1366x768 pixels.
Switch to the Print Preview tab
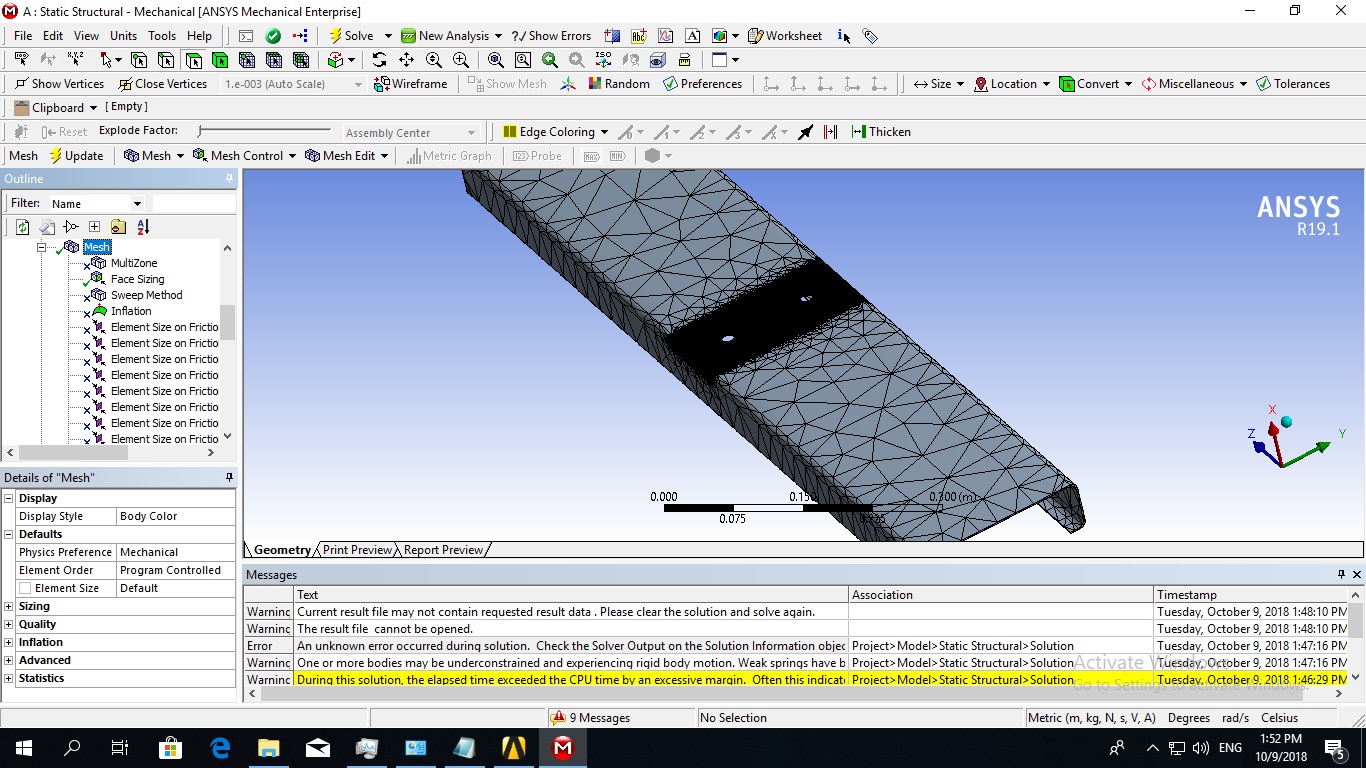pos(357,550)
